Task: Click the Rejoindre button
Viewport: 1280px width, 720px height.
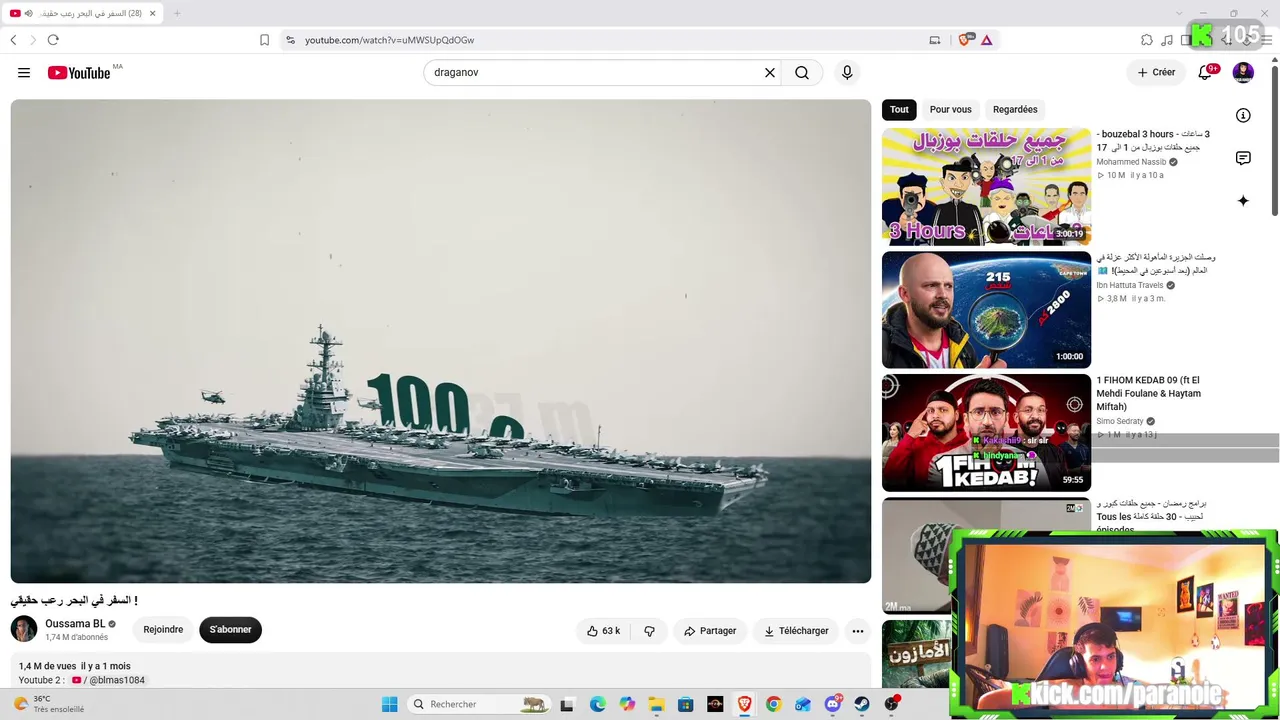Action: (x=163, y=630)
